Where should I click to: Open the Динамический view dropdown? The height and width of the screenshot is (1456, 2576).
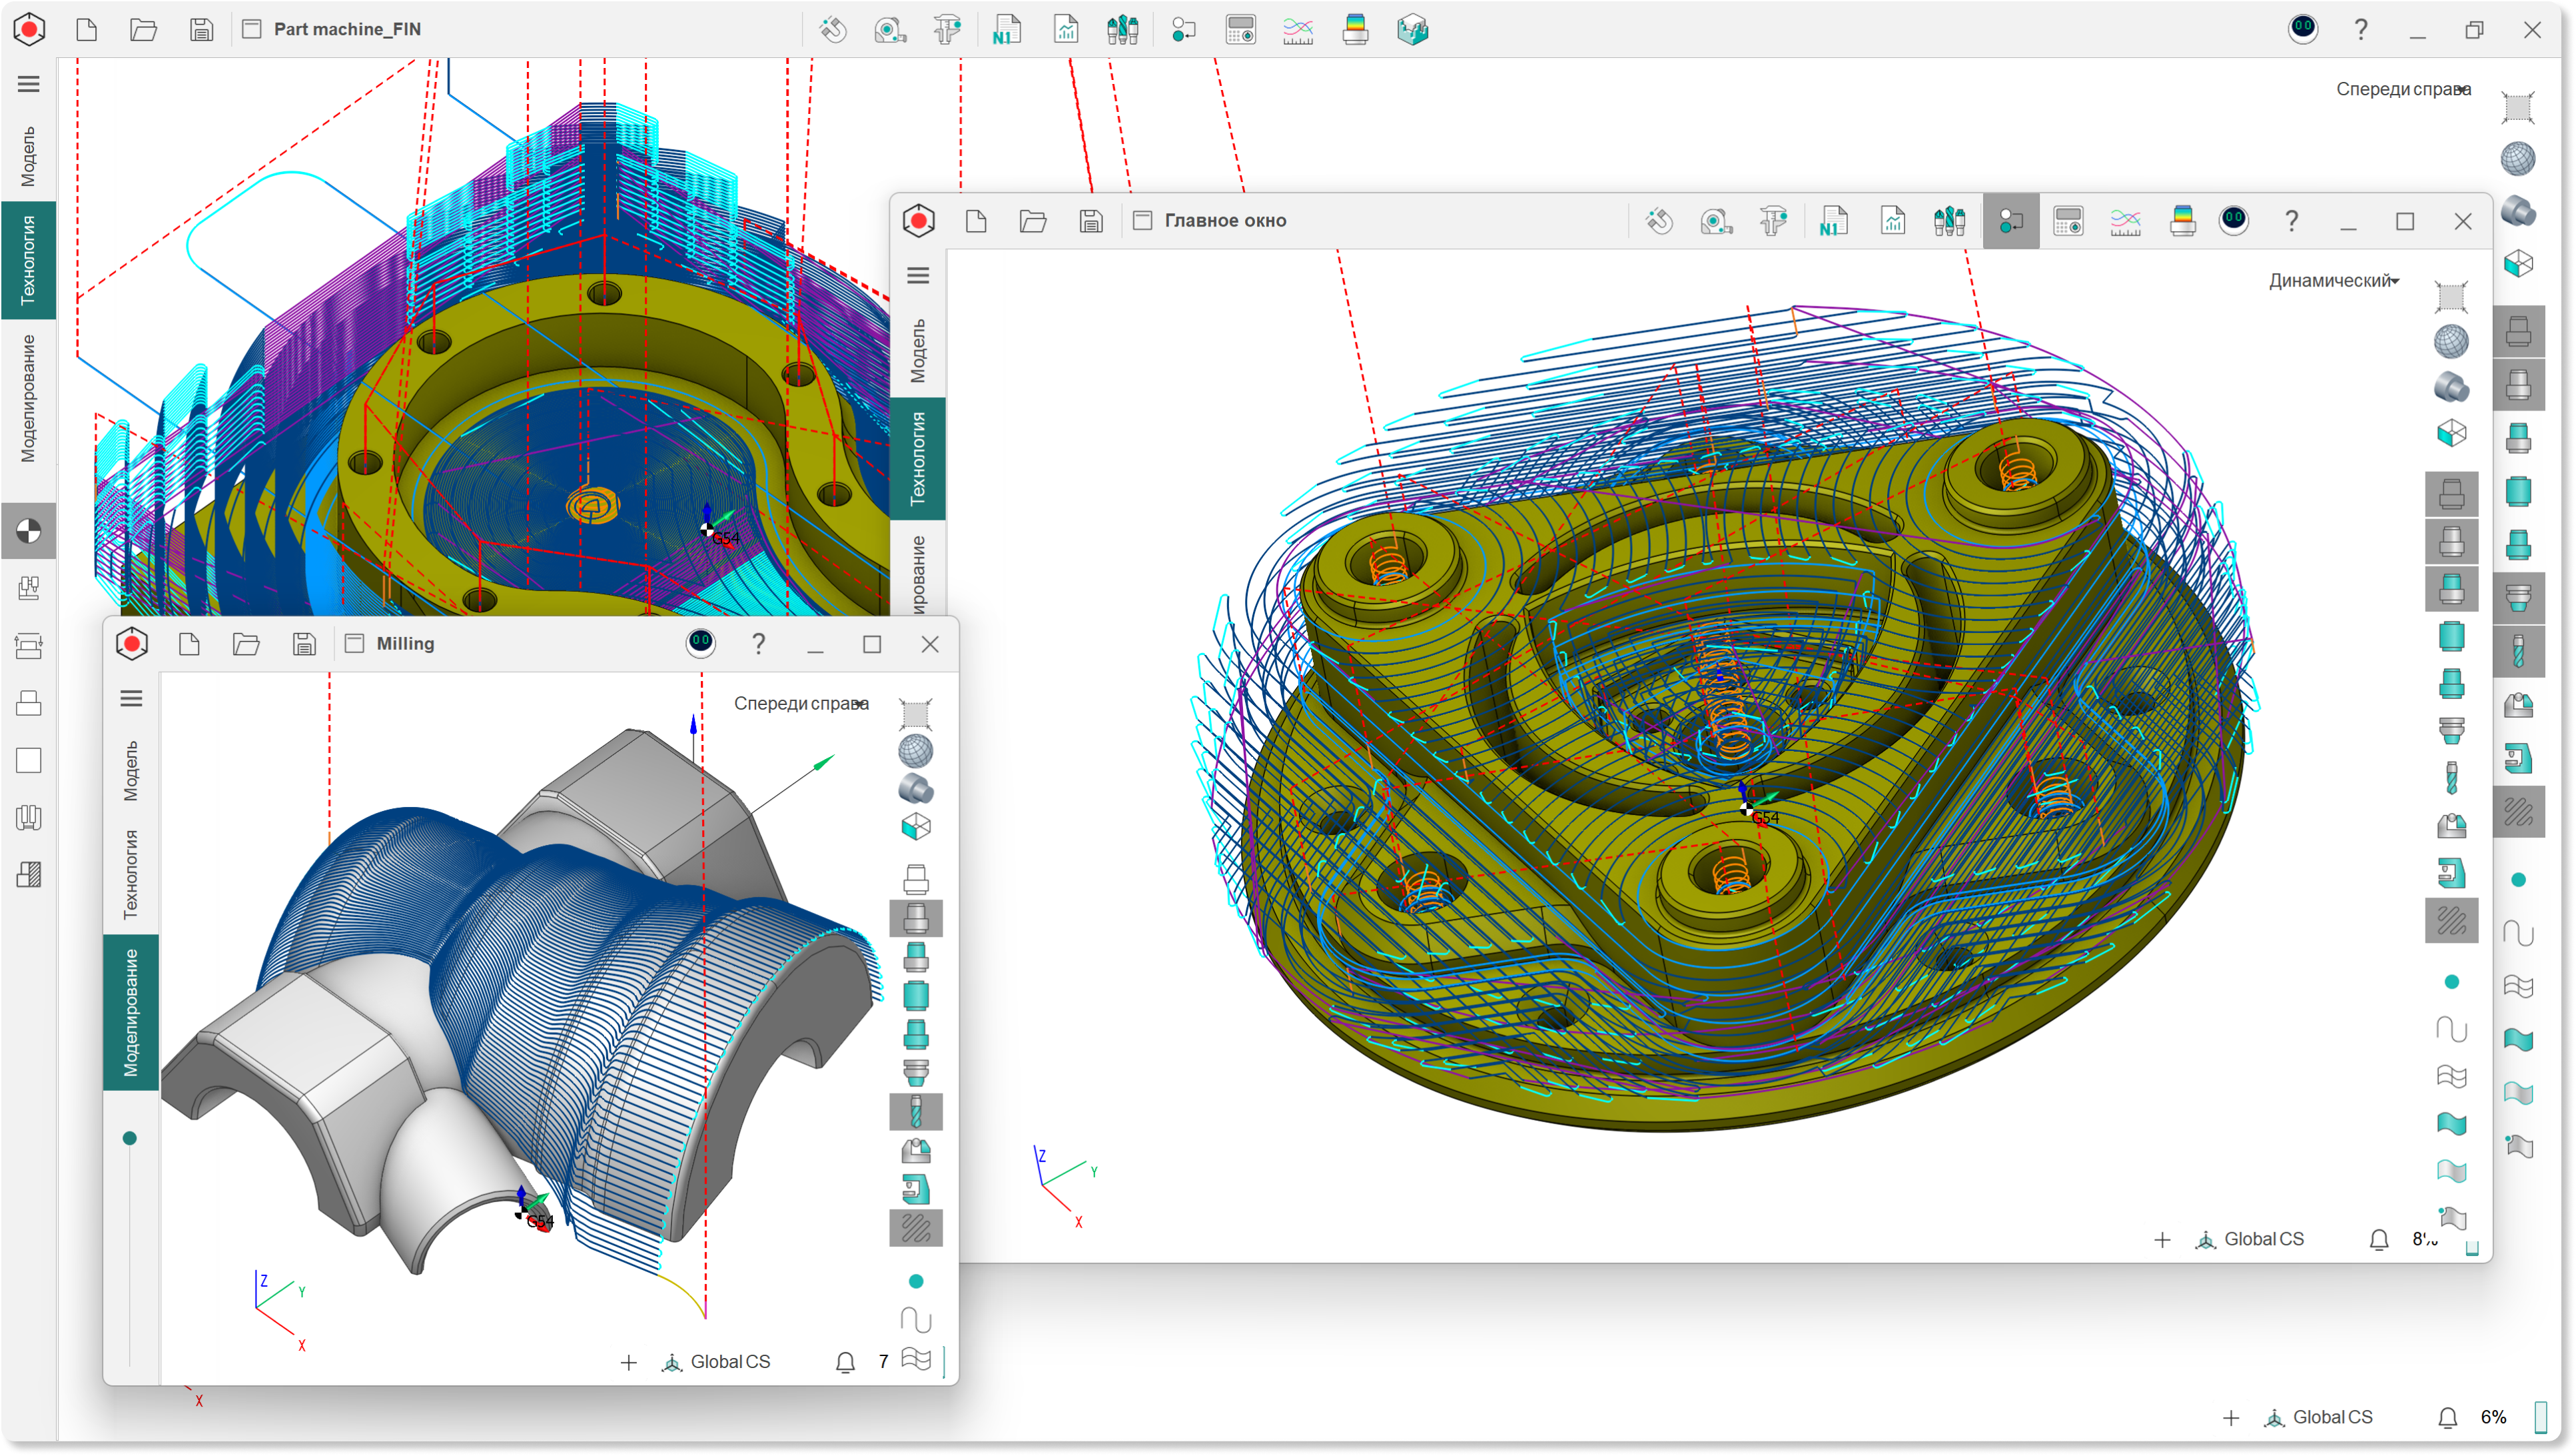(x=2333, y=281)
